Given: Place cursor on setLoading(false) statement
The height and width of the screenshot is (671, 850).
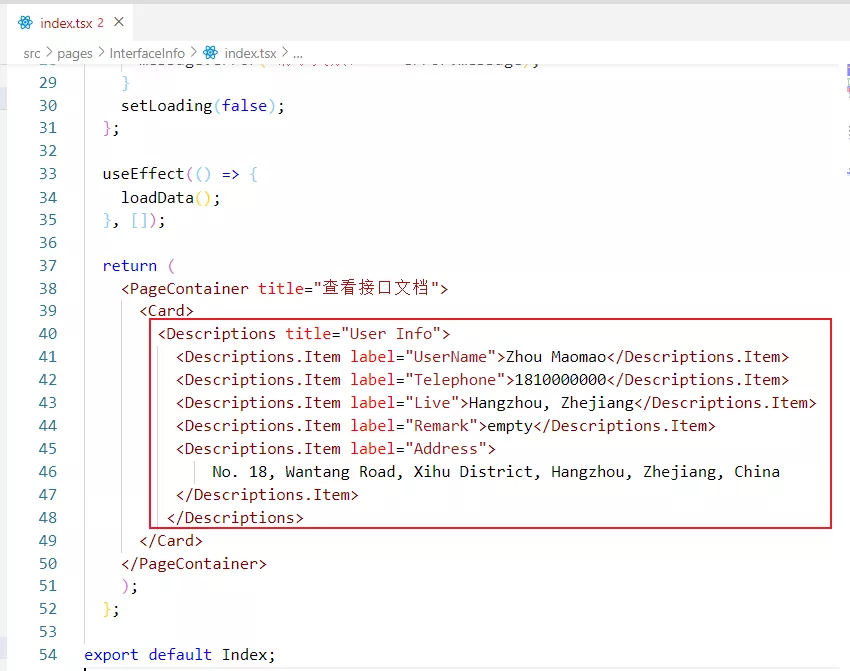Looking at the screenshot, I should pyautogui.click(x=202, y=106).
